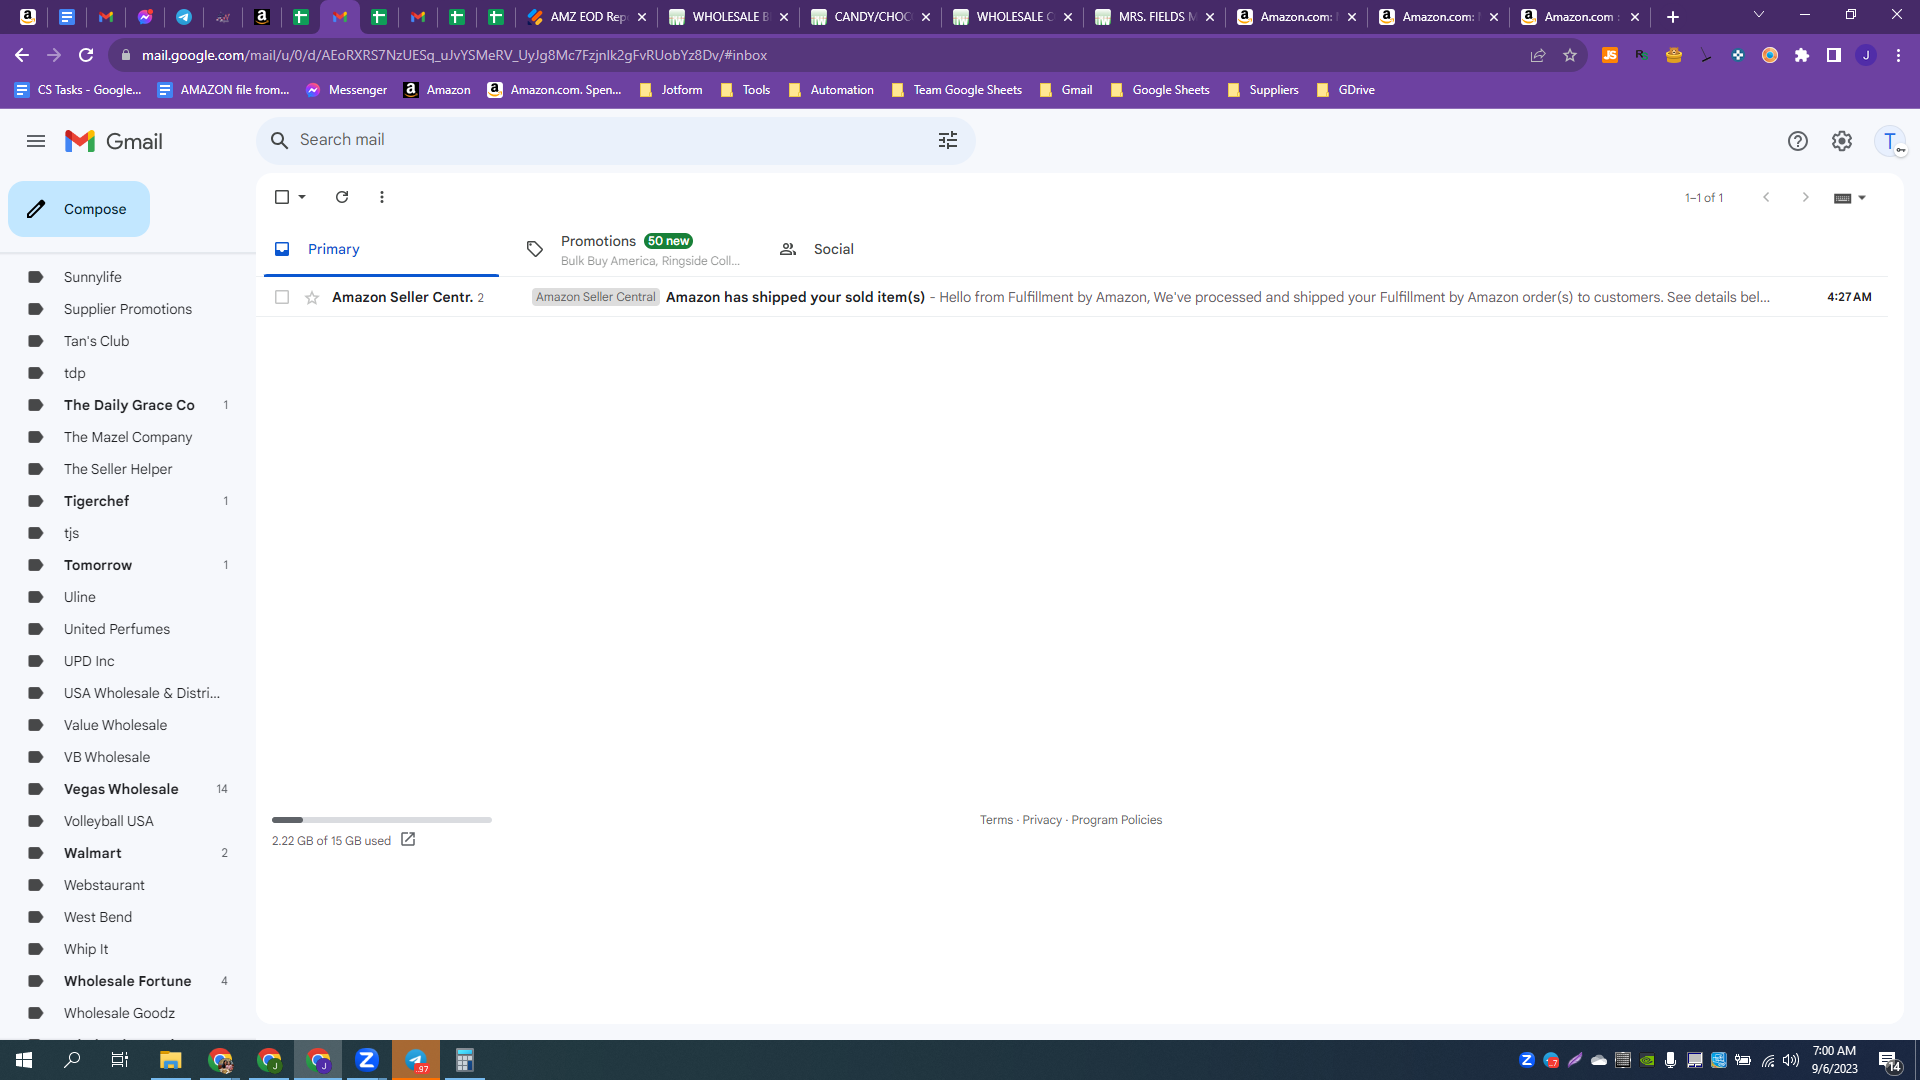Toggle Chrome side panel

tap(1834, 55)
